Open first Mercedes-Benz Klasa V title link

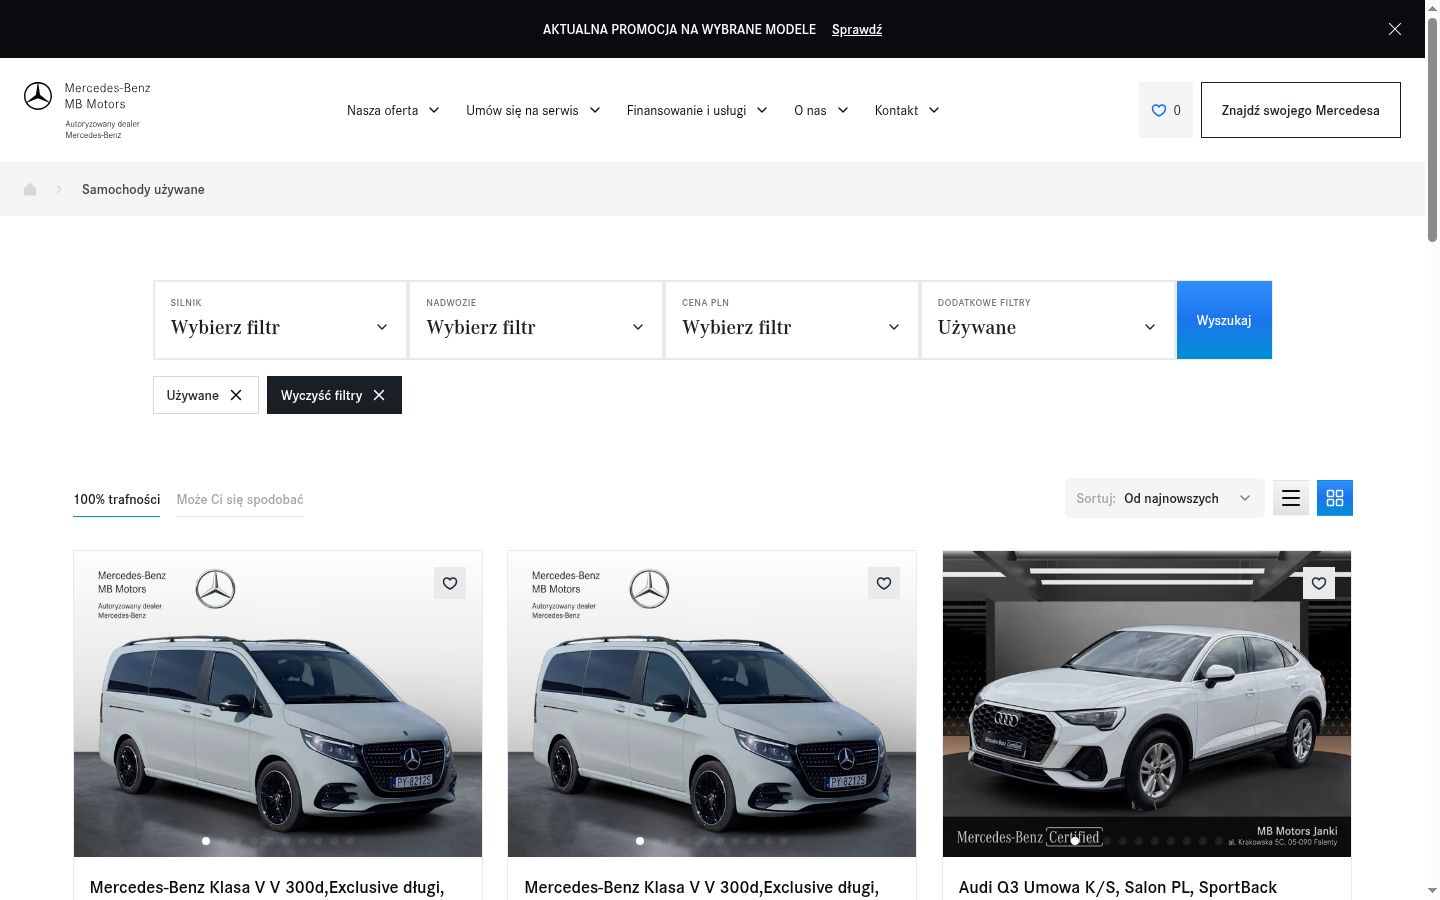click(x=267, y=887)
